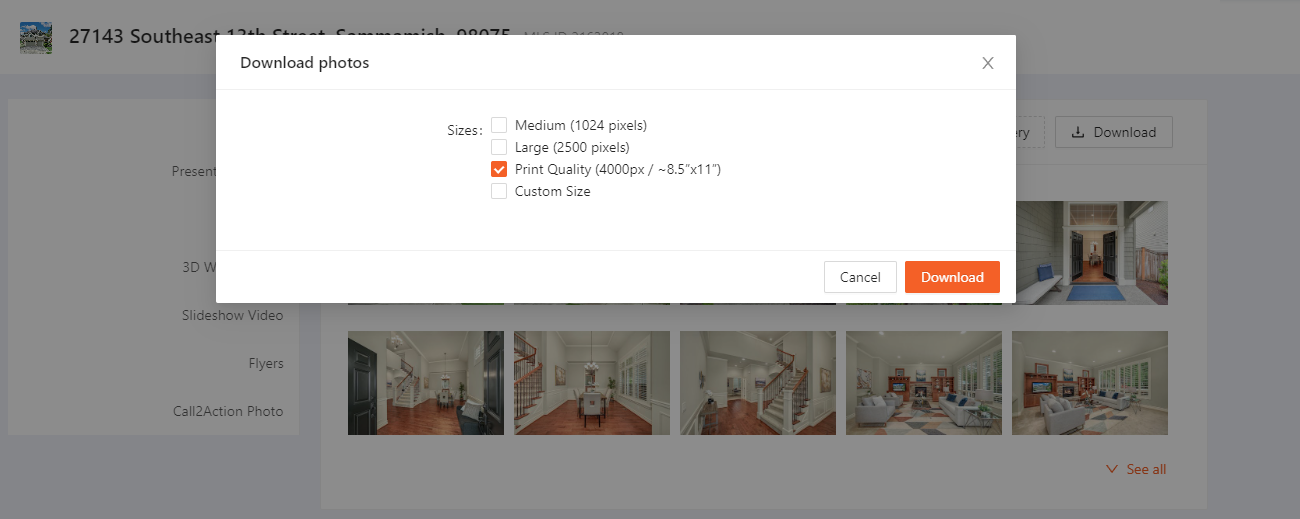Close the Download photos dialog
This screenshot has height=519, width=1300.
click(x=987, y=63)
